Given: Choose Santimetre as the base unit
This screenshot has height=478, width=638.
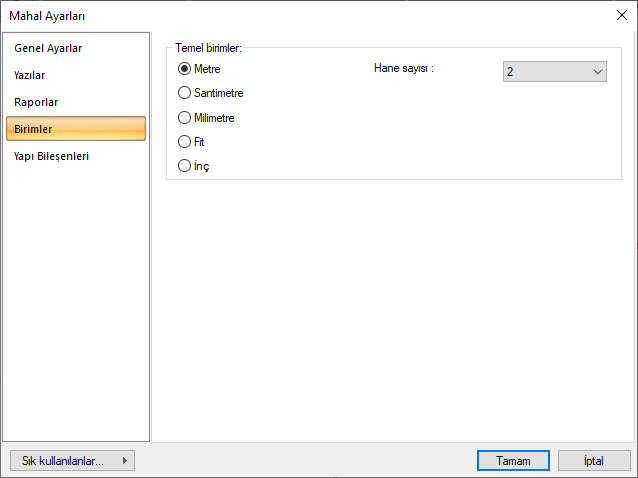Looking at the screenshot, I should coord(184,93).
